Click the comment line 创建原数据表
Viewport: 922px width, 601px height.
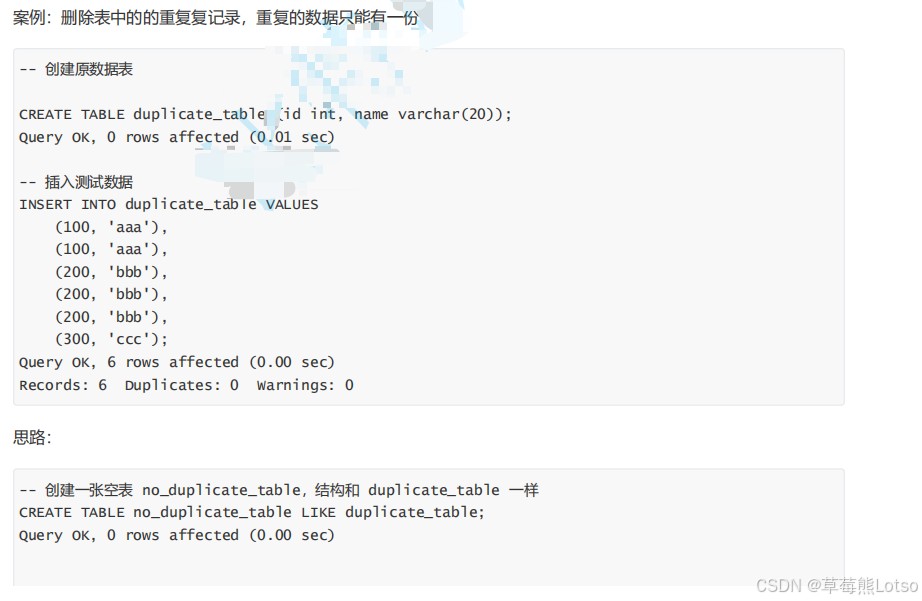[77, 69]
